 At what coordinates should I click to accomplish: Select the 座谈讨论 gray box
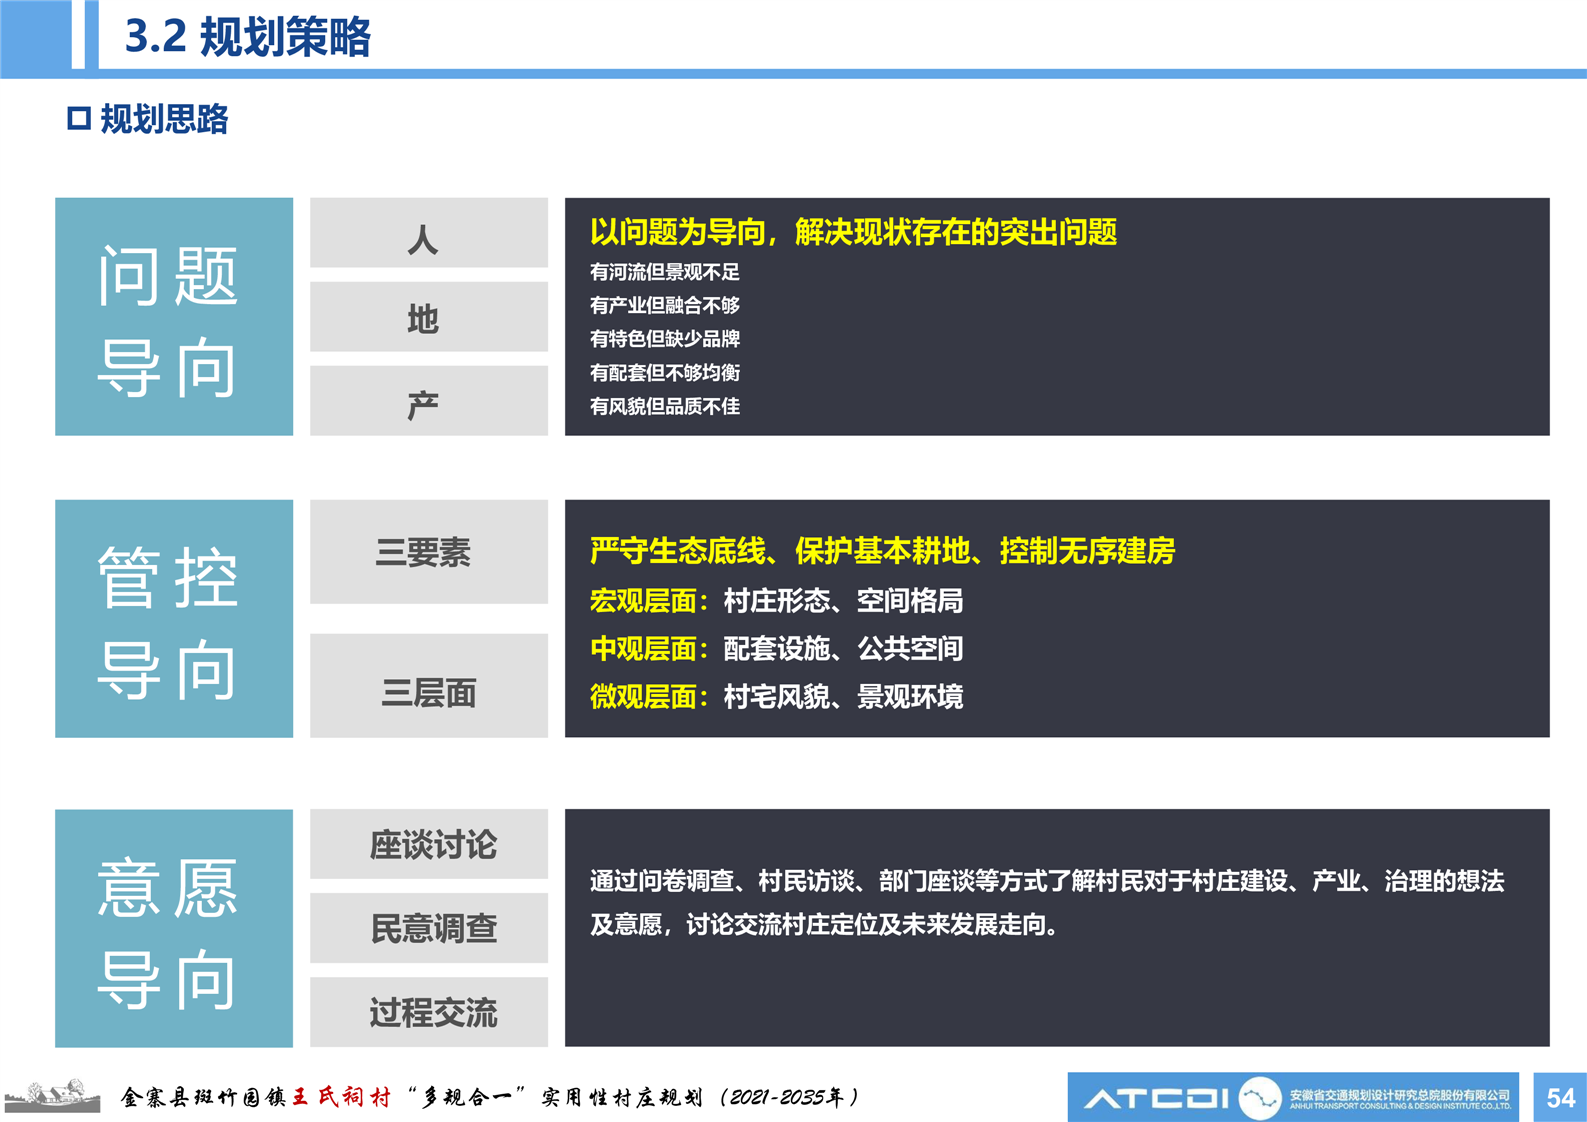click(x=429, y=844)
